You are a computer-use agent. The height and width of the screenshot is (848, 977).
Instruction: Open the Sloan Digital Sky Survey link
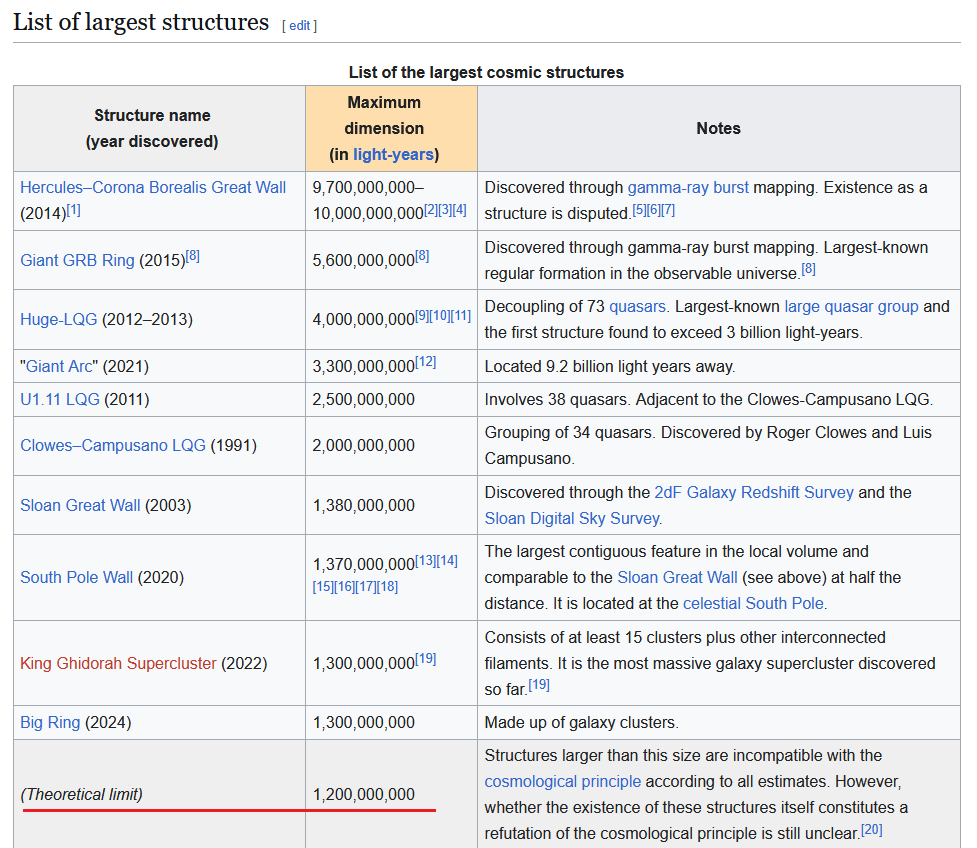coord(572,518)
